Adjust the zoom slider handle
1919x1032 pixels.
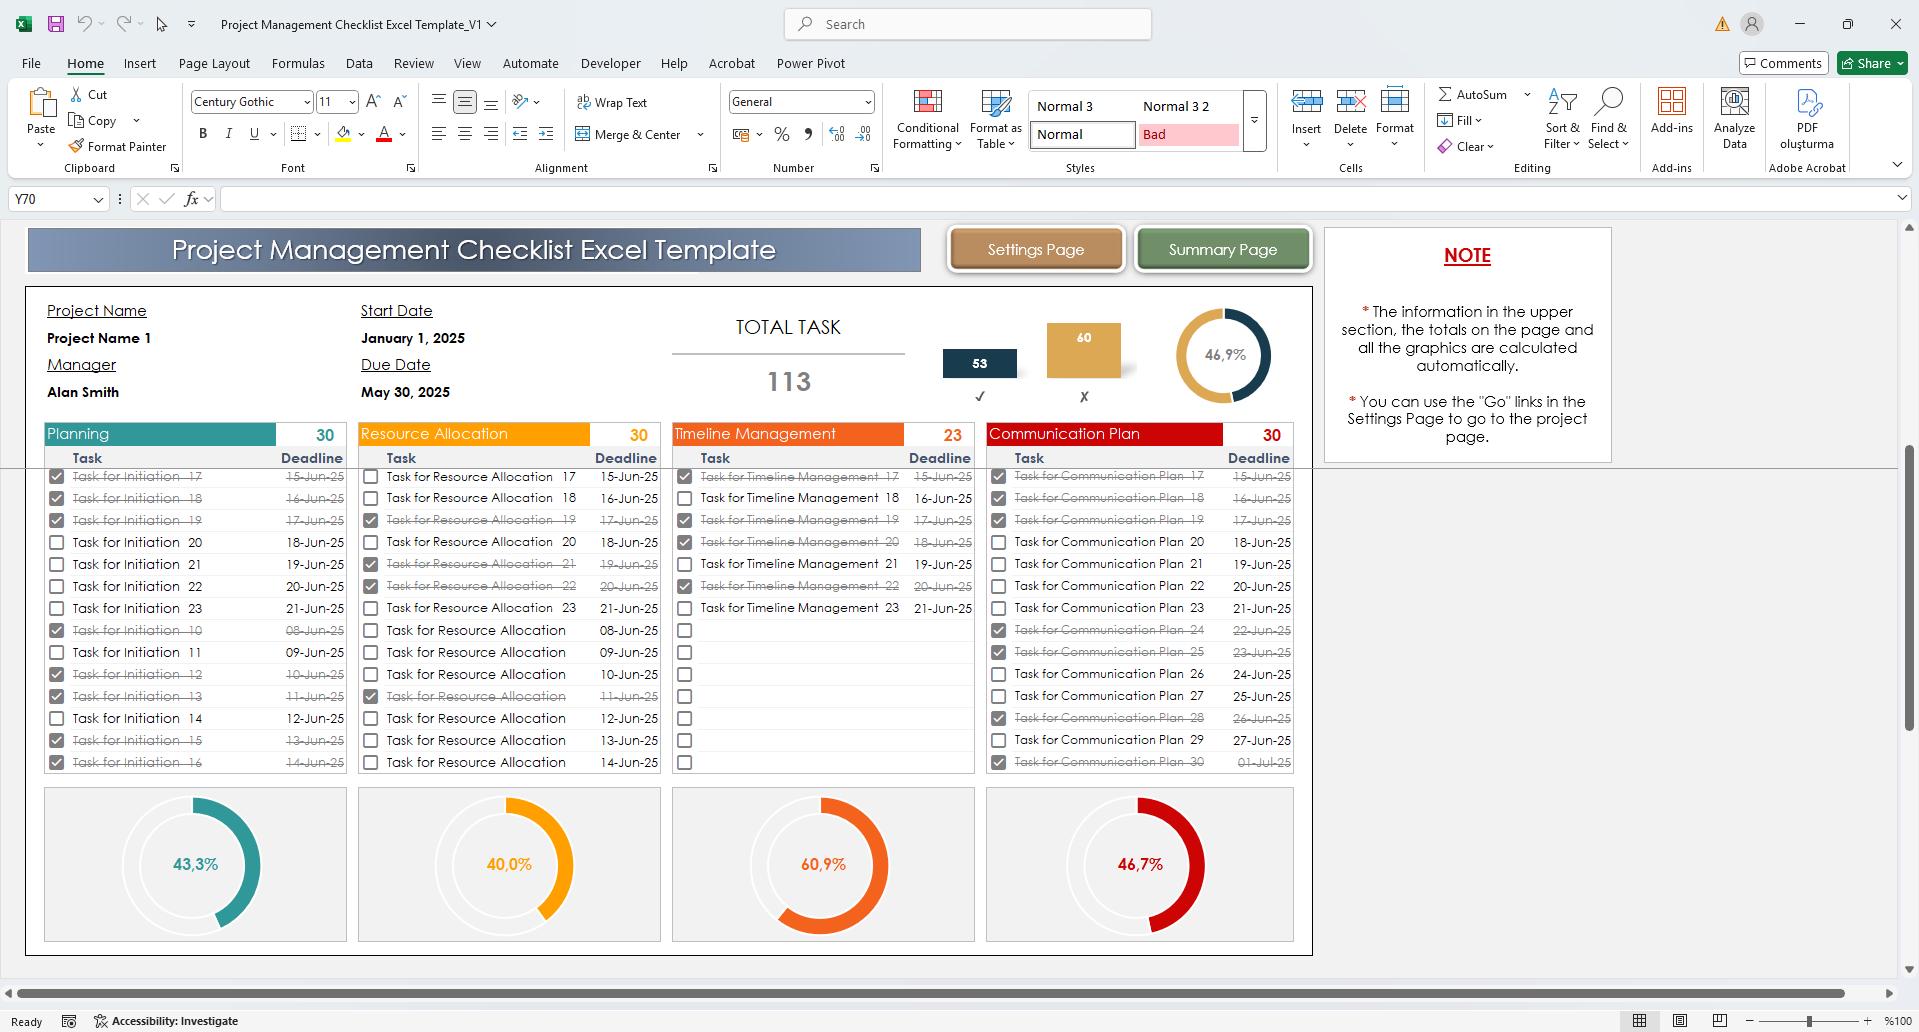(1809, 1021)
